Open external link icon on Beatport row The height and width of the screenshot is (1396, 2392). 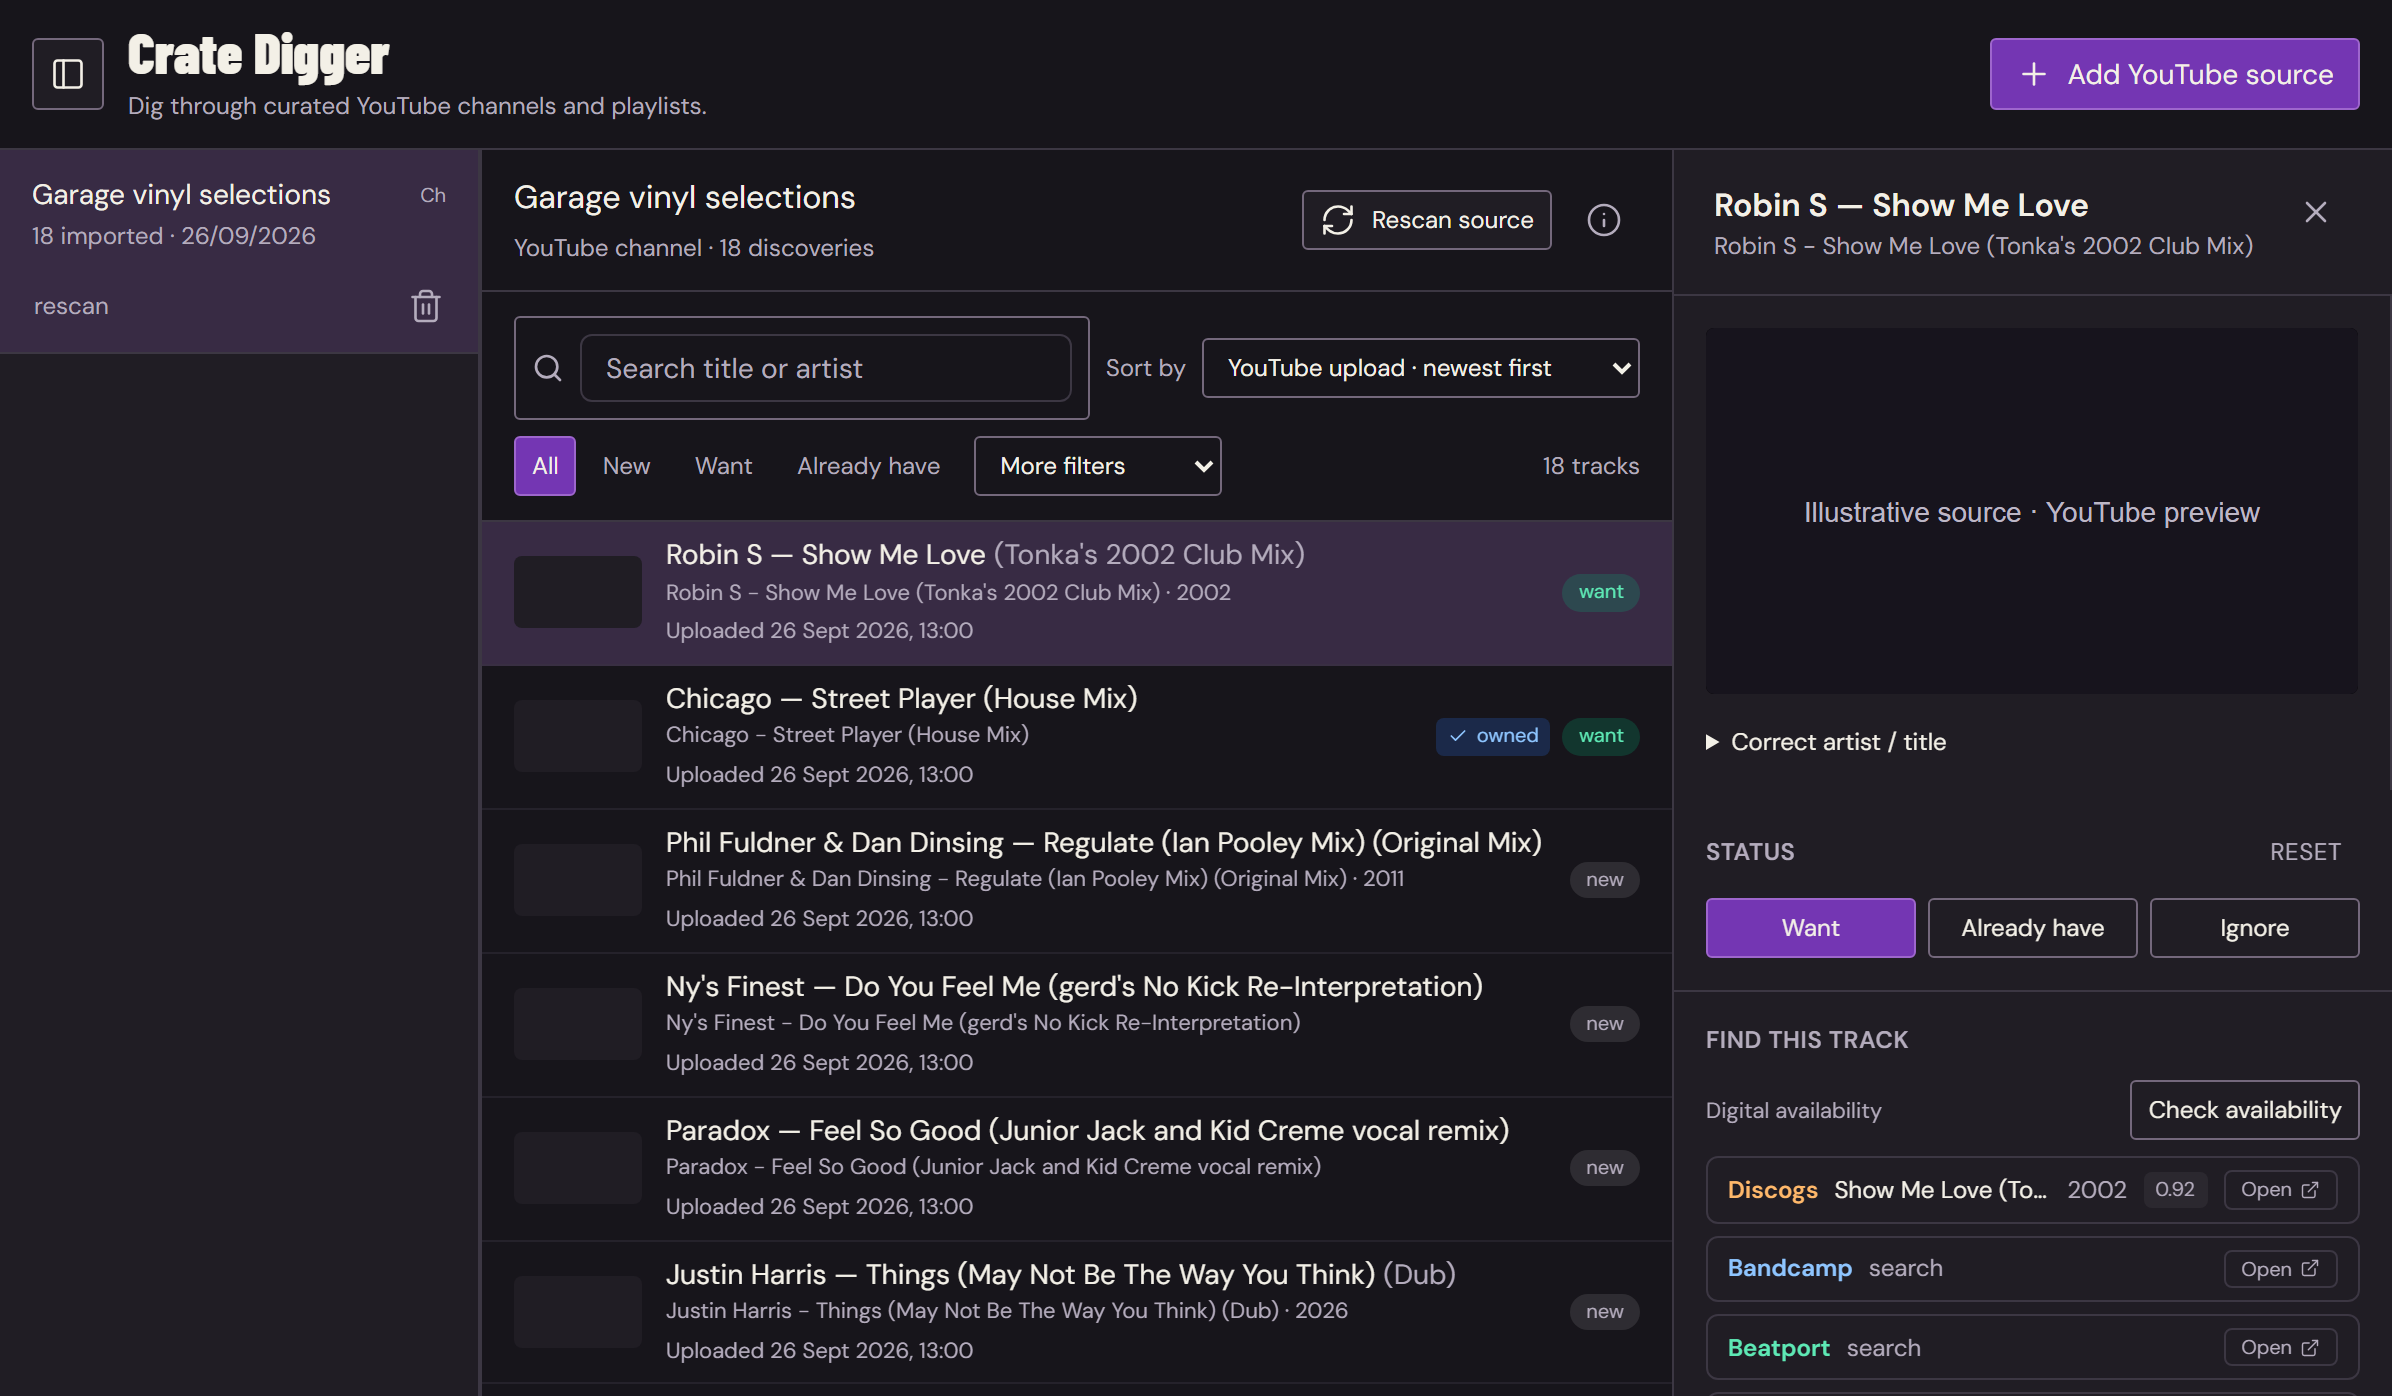click(2310, 1348)
